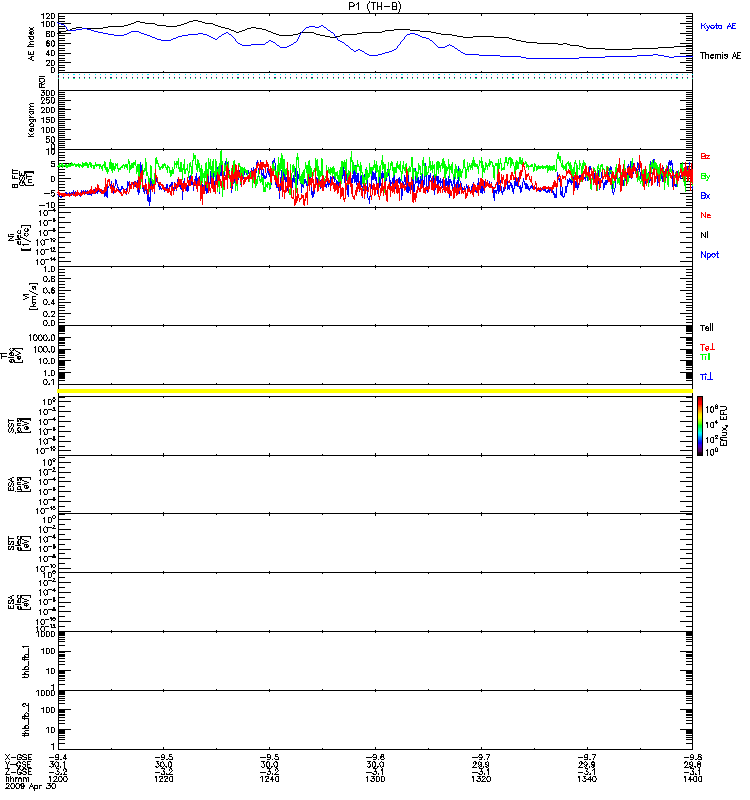Click the 1320 time tick label
750x800 pixels.
coord(481,779)
